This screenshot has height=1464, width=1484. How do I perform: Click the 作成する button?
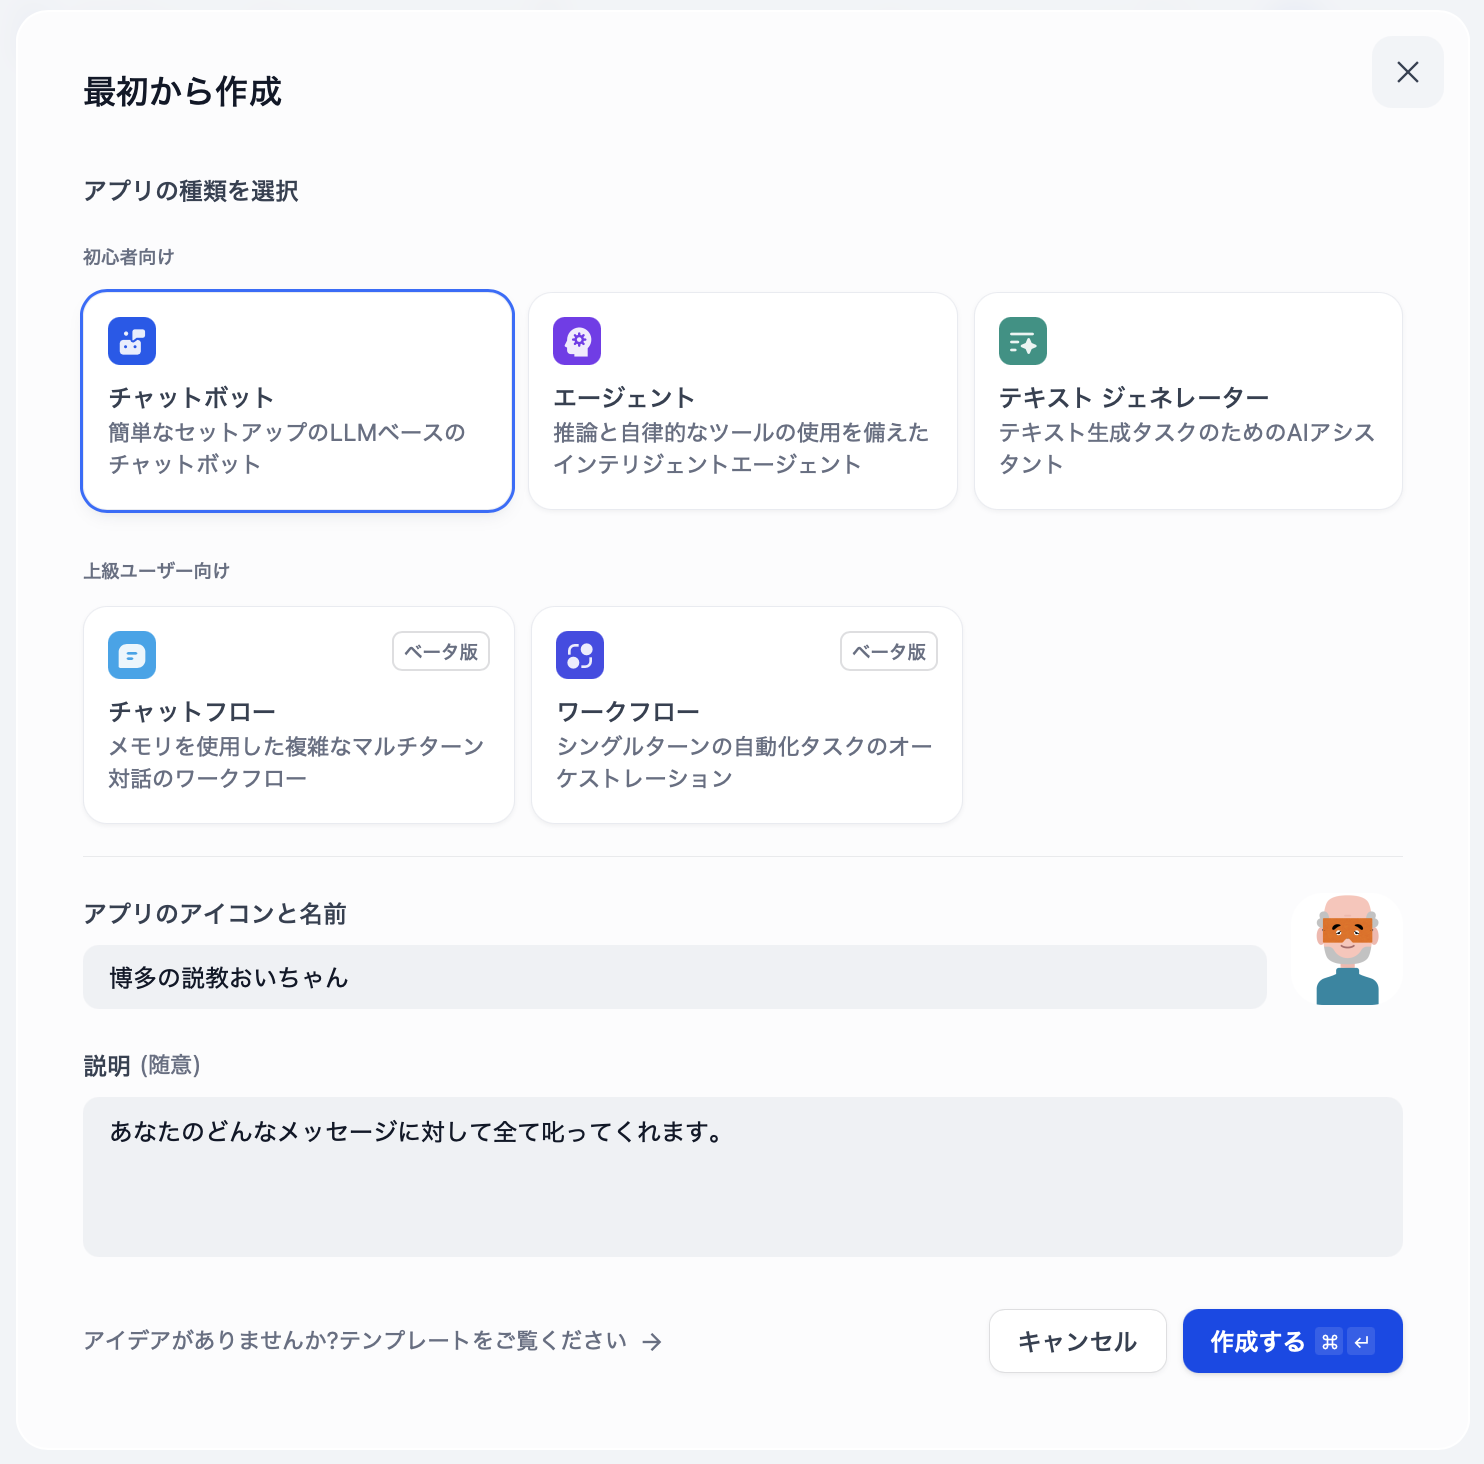pyautogui.click(x=1293, y=1341)
